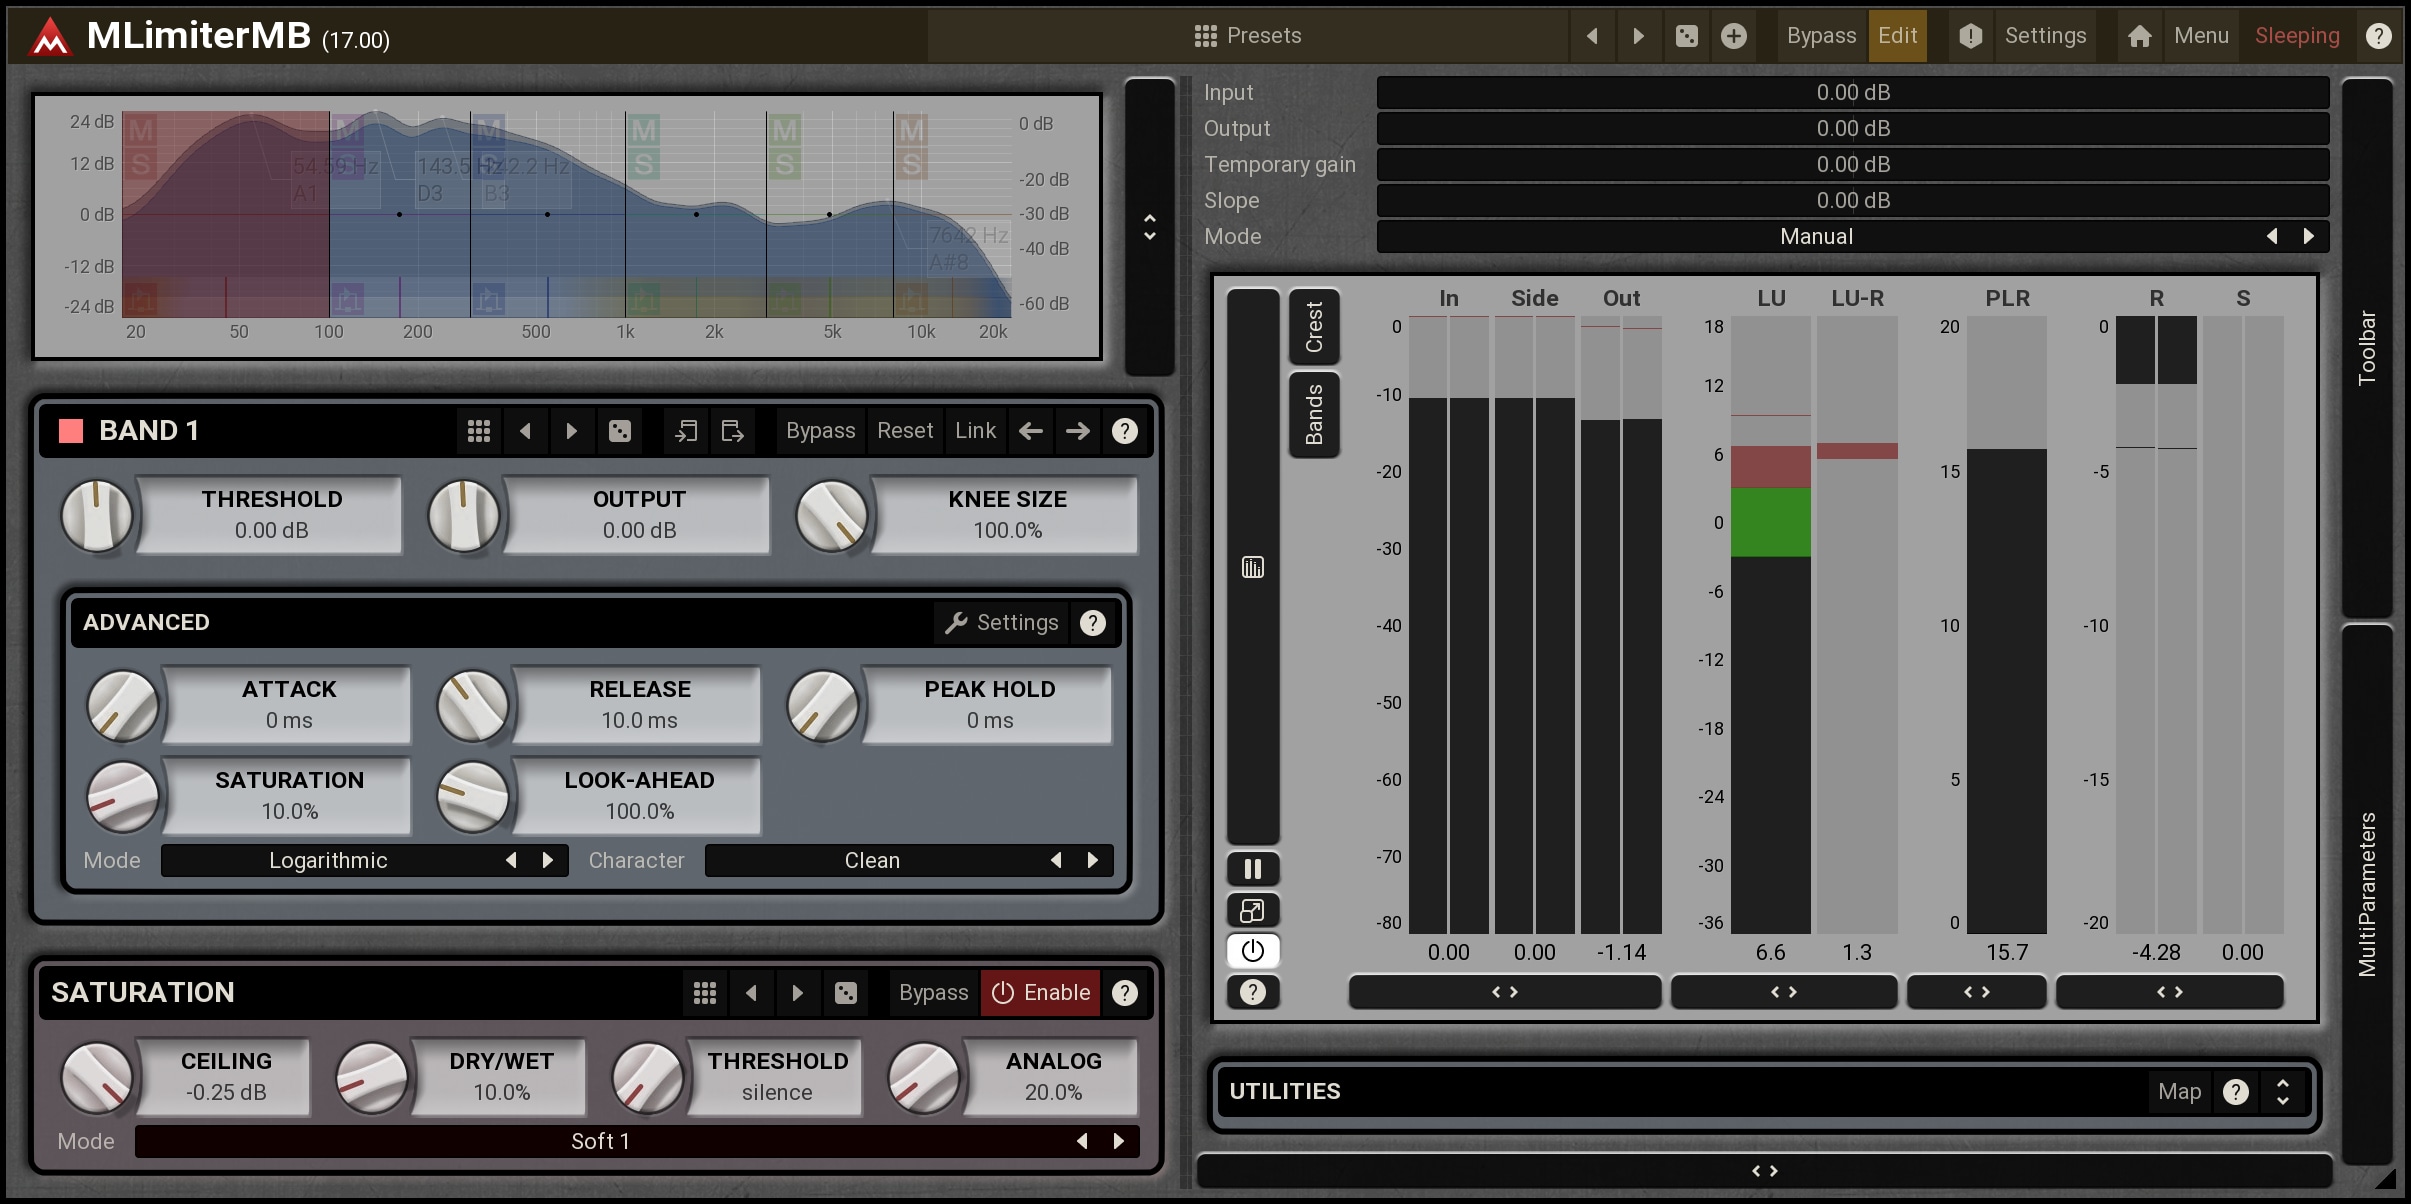Expand the Utilities panel arrows
Image resolution: width=2411 pixels, height=1204 pixels.
[x=2282, y=1091]
